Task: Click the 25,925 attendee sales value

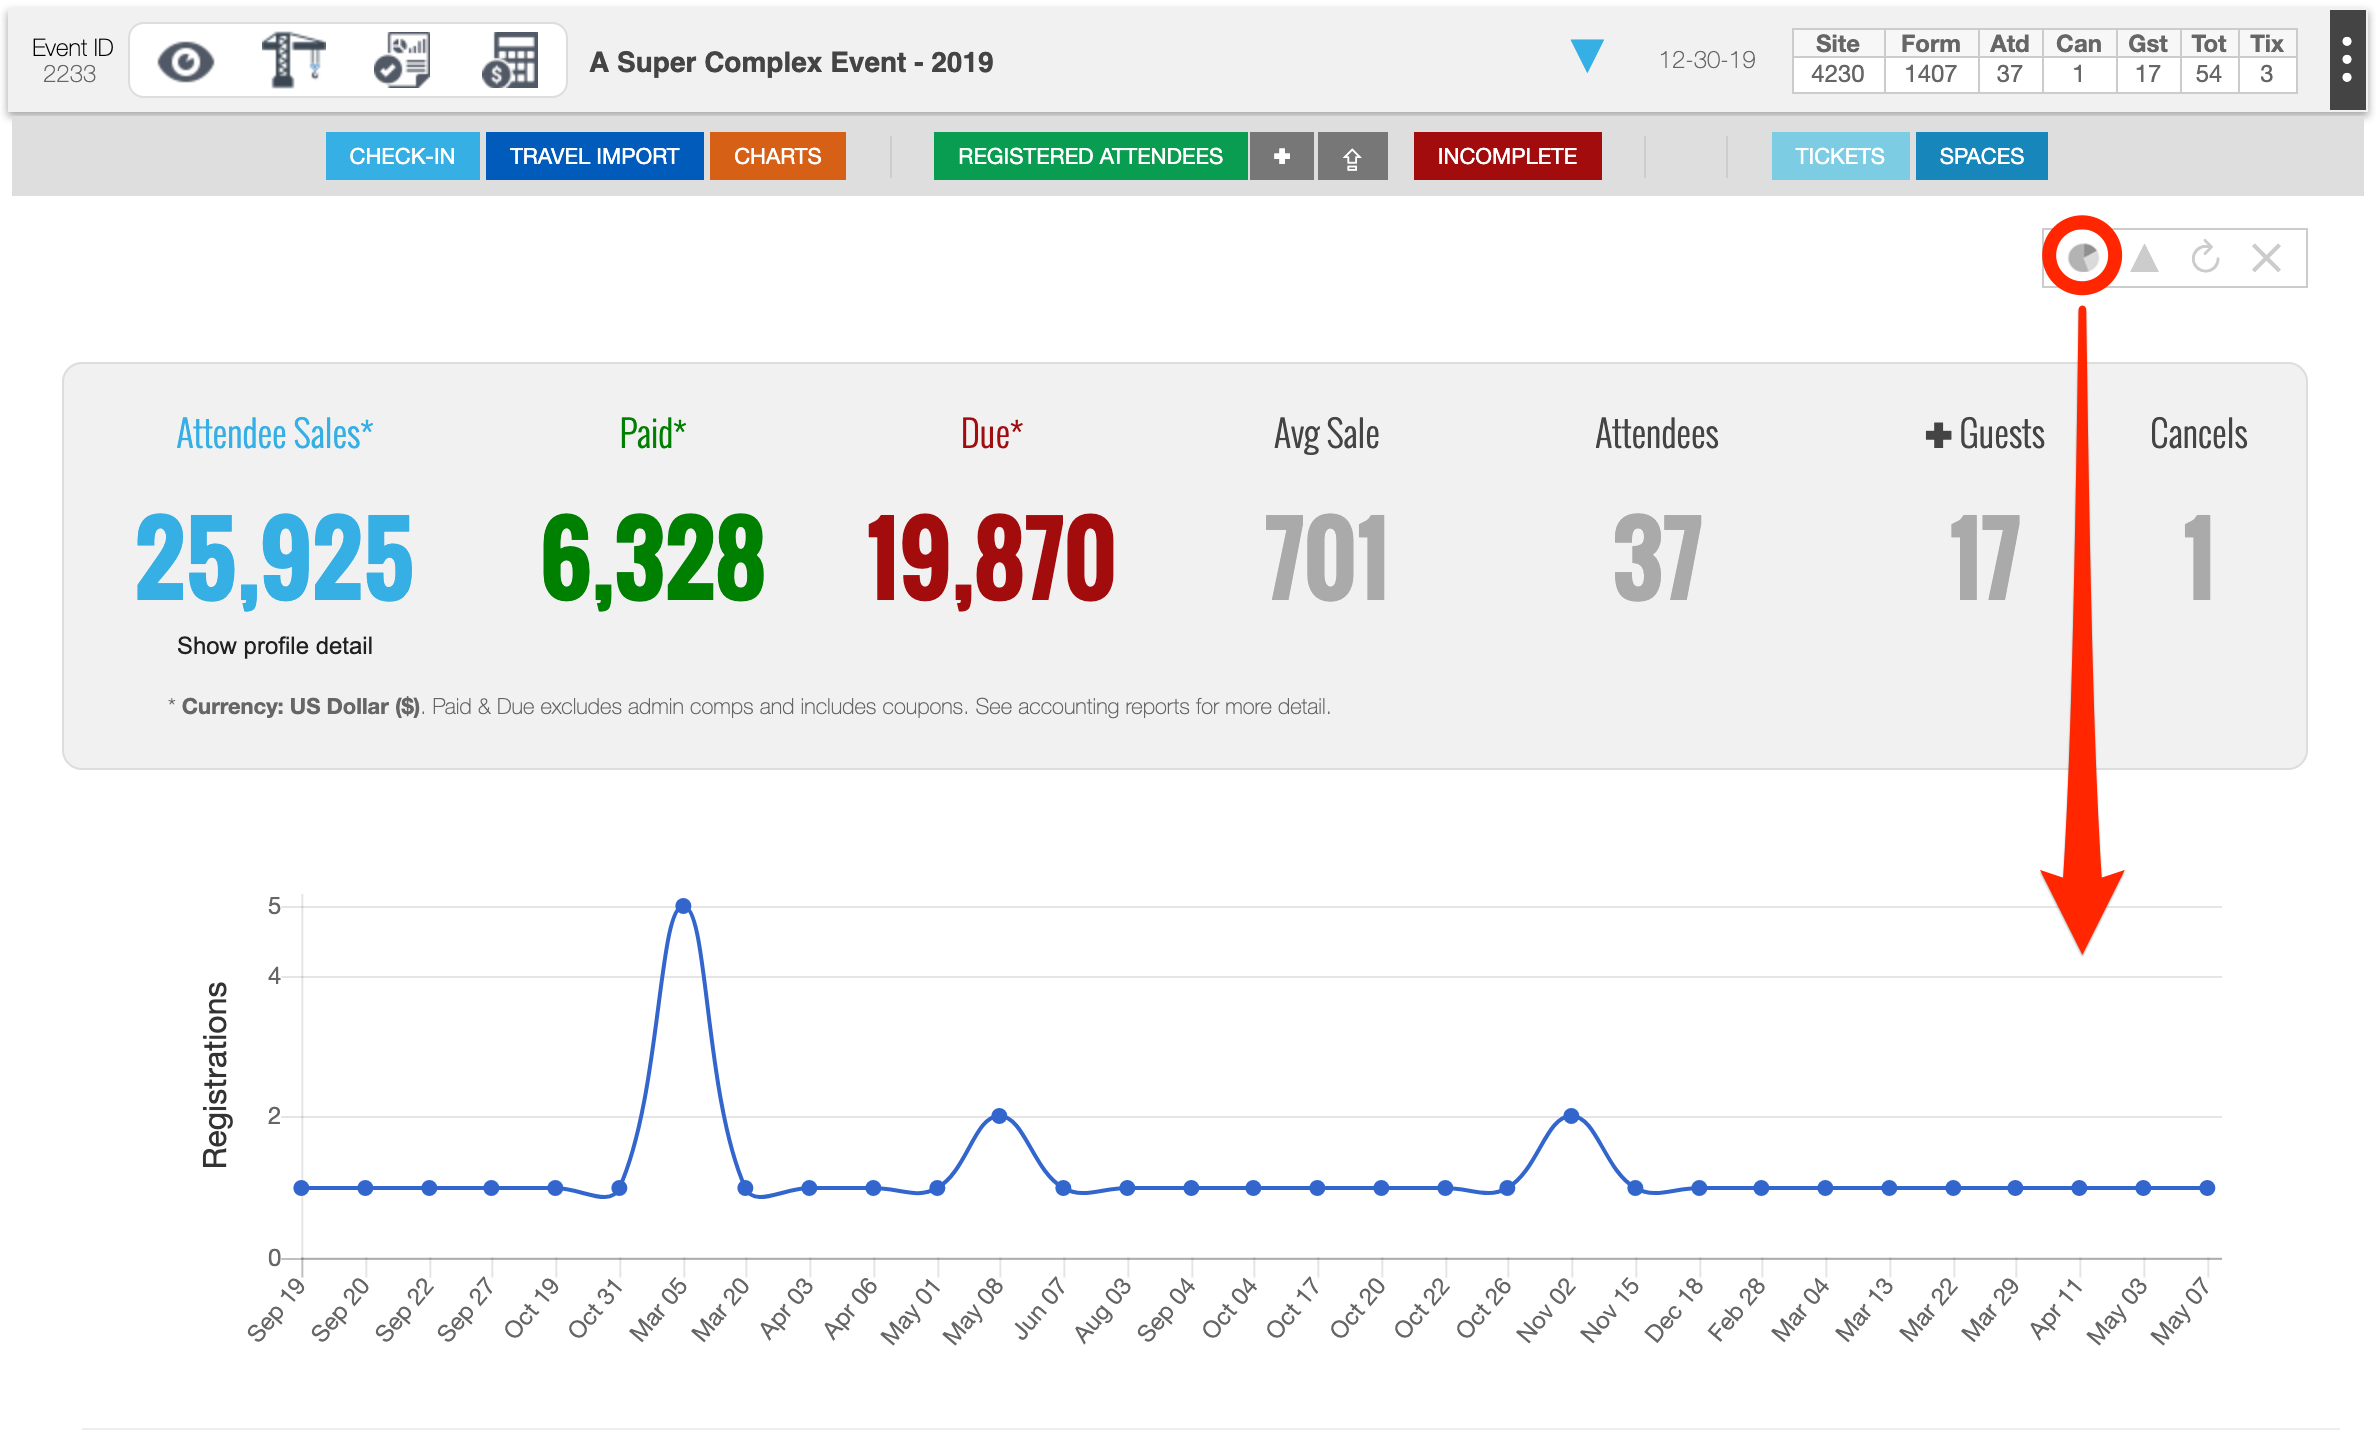Action: (x=274, y=558)
